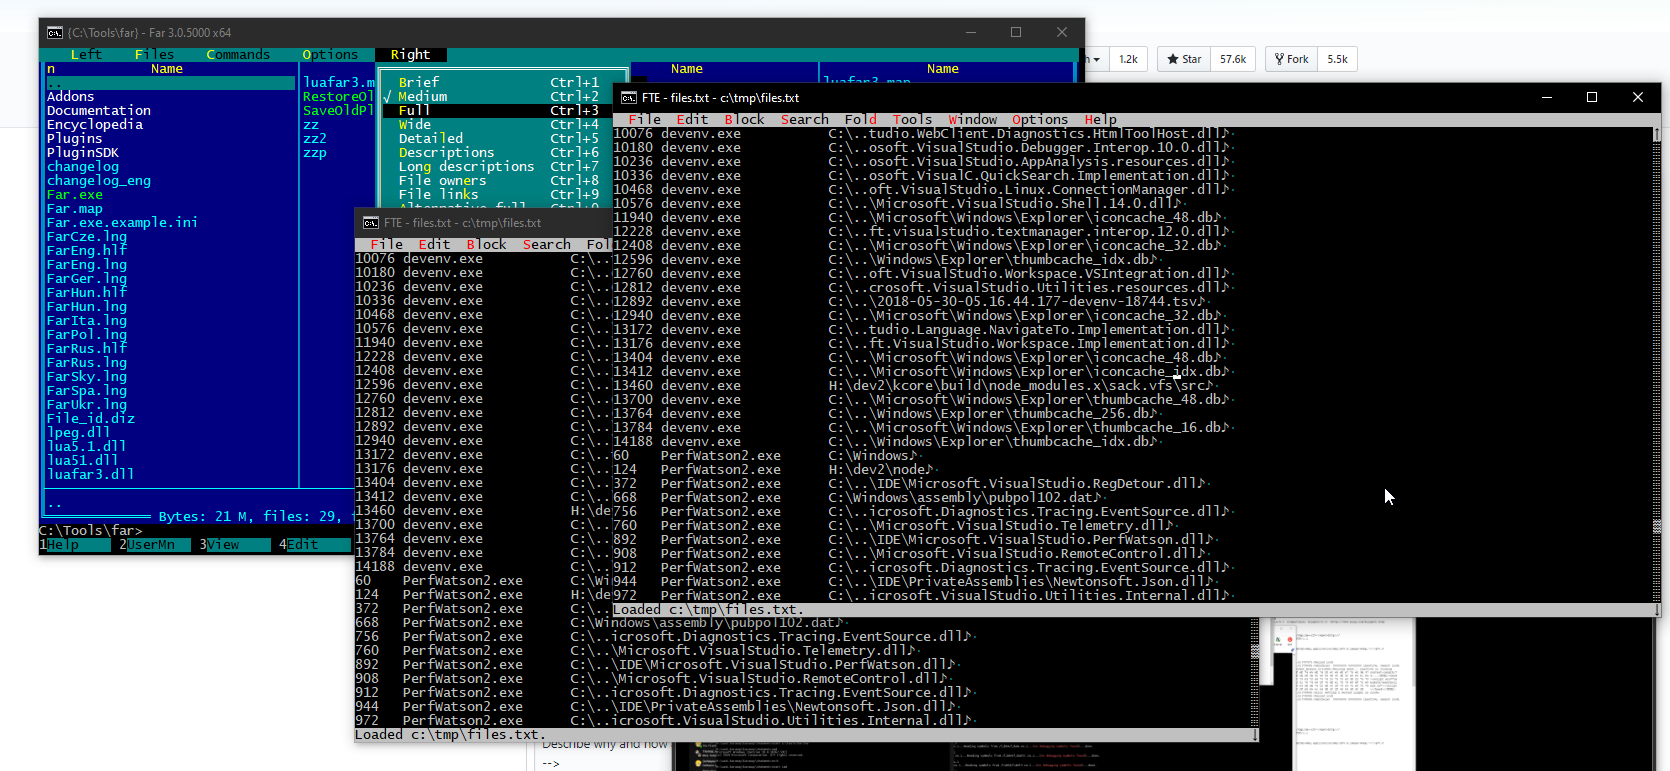Open Fold menu in front FTE window
The height and width of the screenshot is (771, 1670).
click(860, 119)
